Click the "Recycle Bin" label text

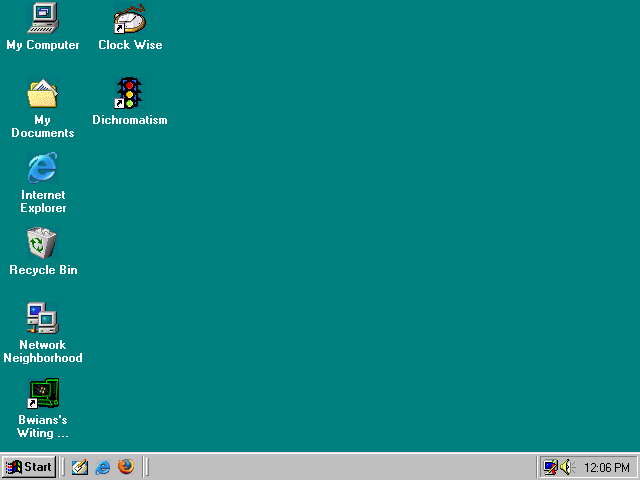43,270
